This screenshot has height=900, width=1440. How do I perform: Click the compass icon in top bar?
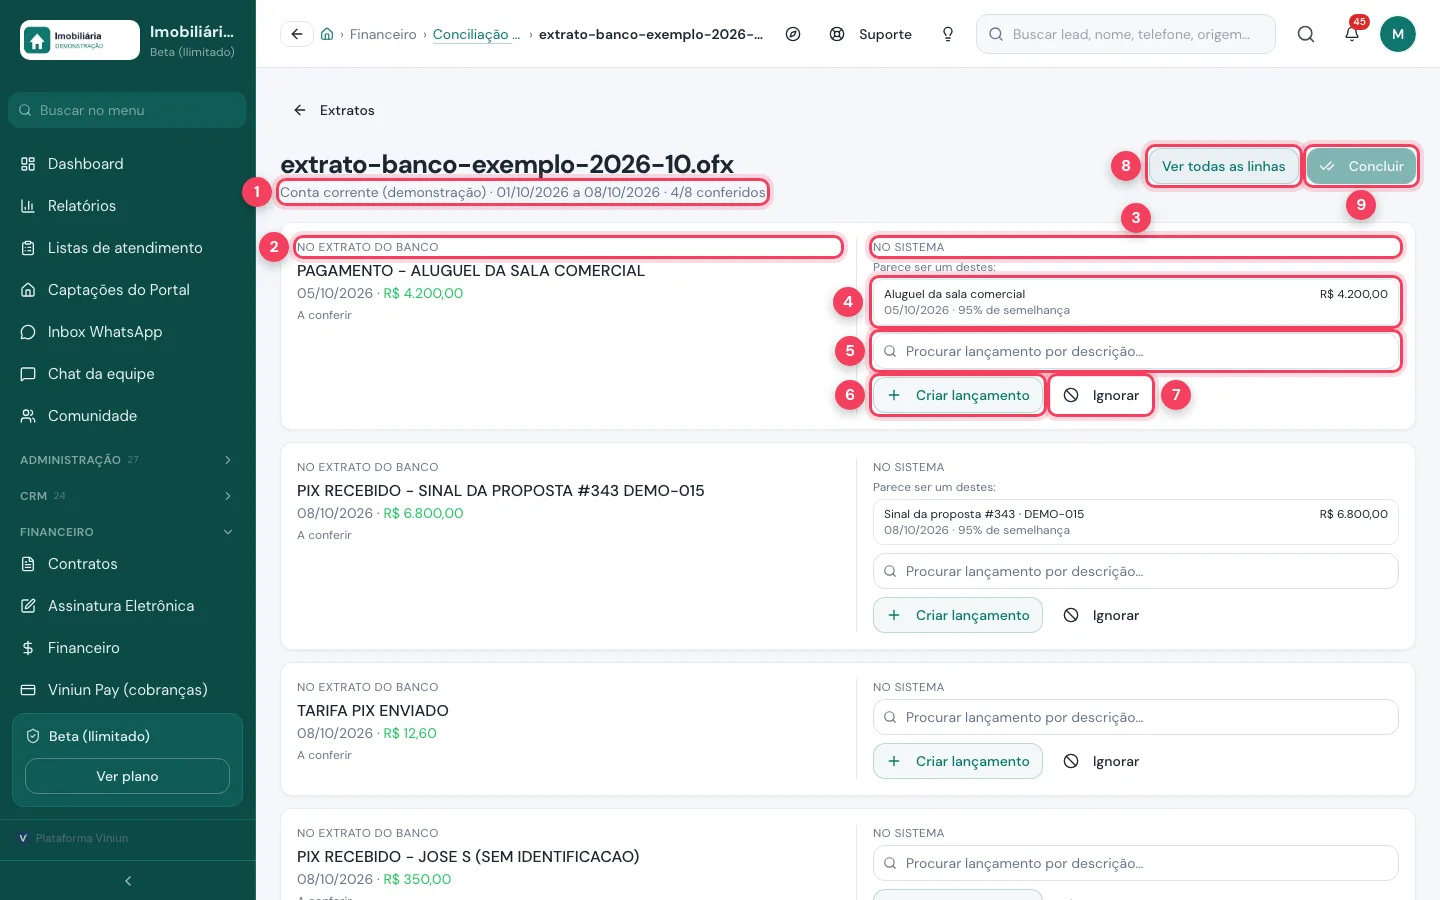793,34
